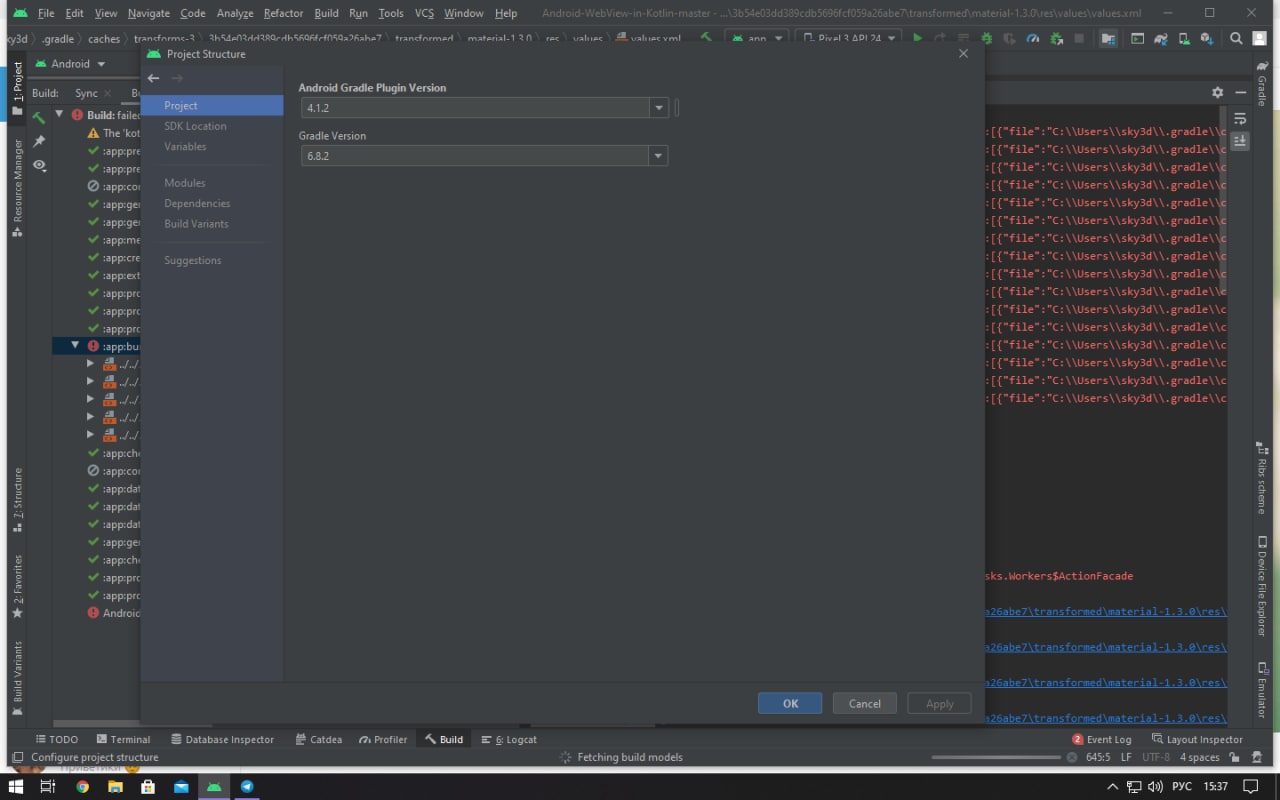The image size is (1280, 800).
Task: Open Chrome from the Windows taskbar
Action: tap(82, 786)
